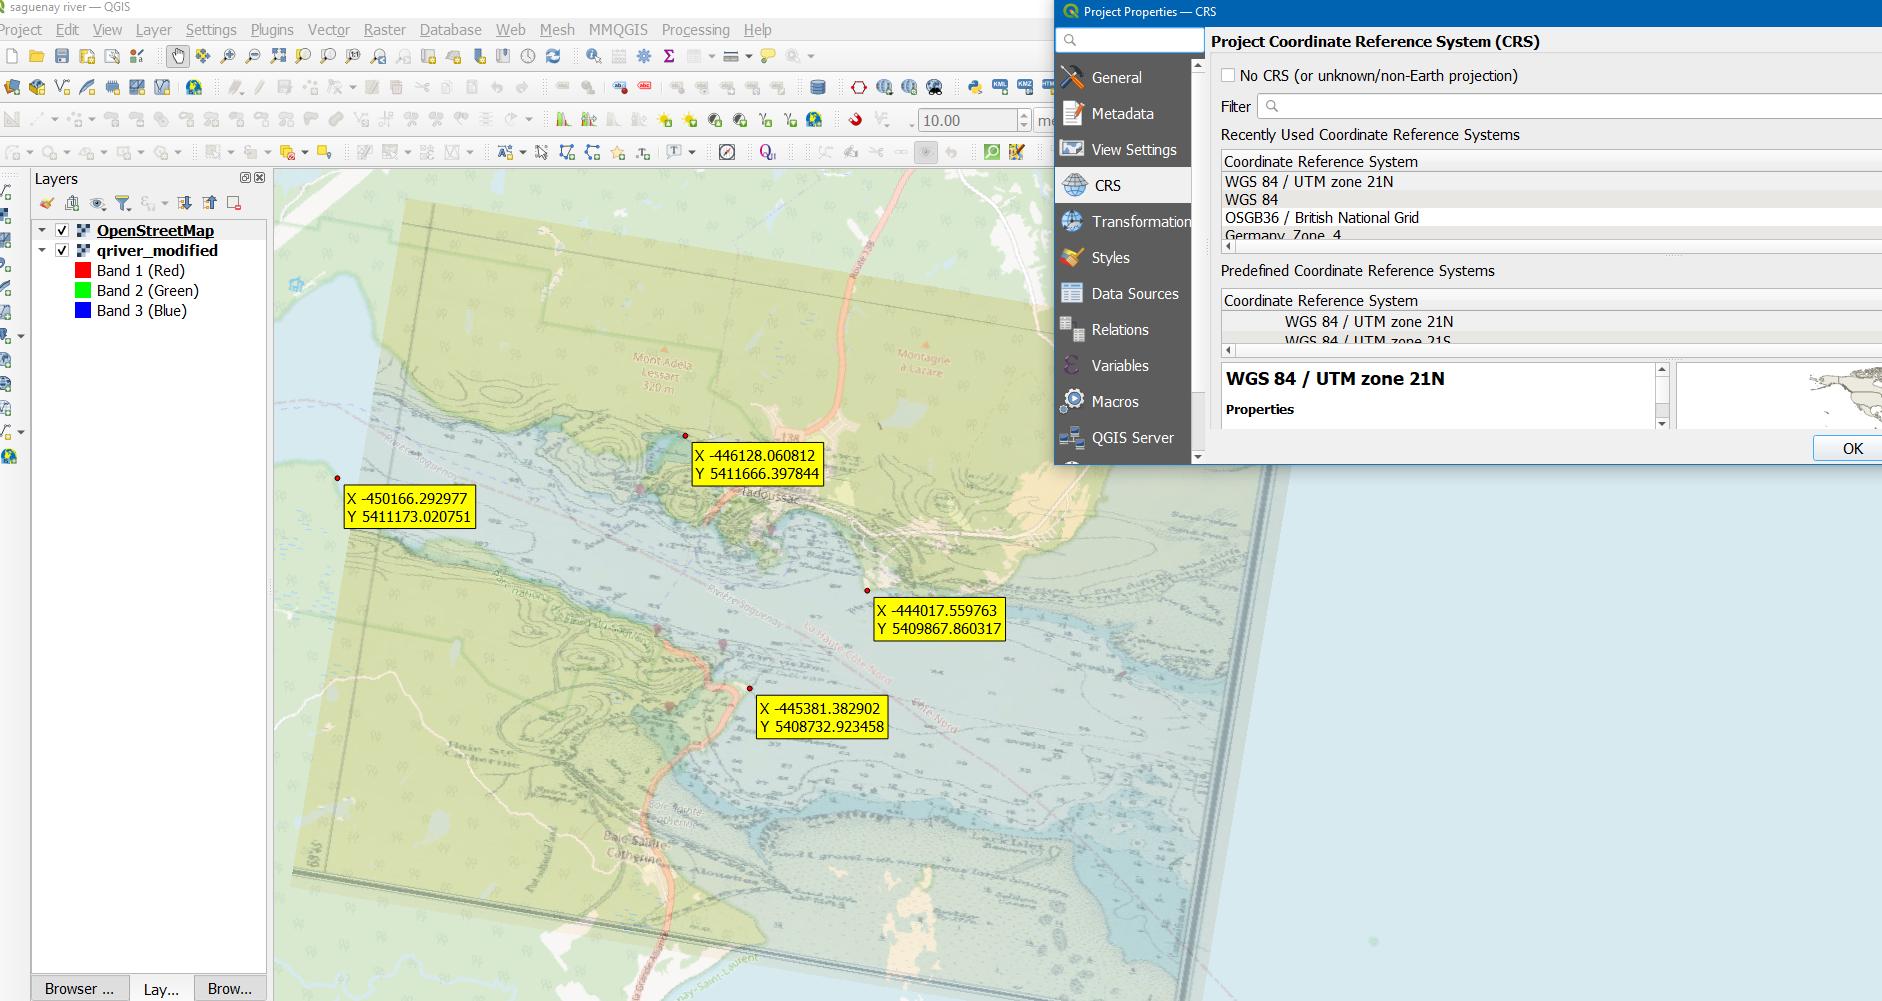Select the Pan Map hand tool
The width and height of the screenshot is (1882, 1001).
tap(178, 57)
